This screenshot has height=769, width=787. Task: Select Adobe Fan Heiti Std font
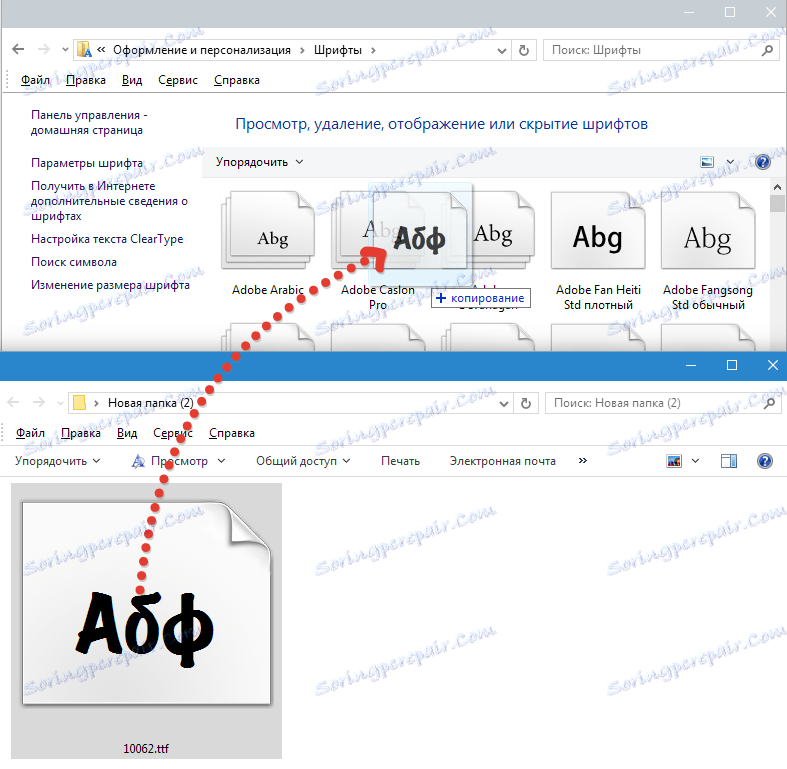[598, 251]
